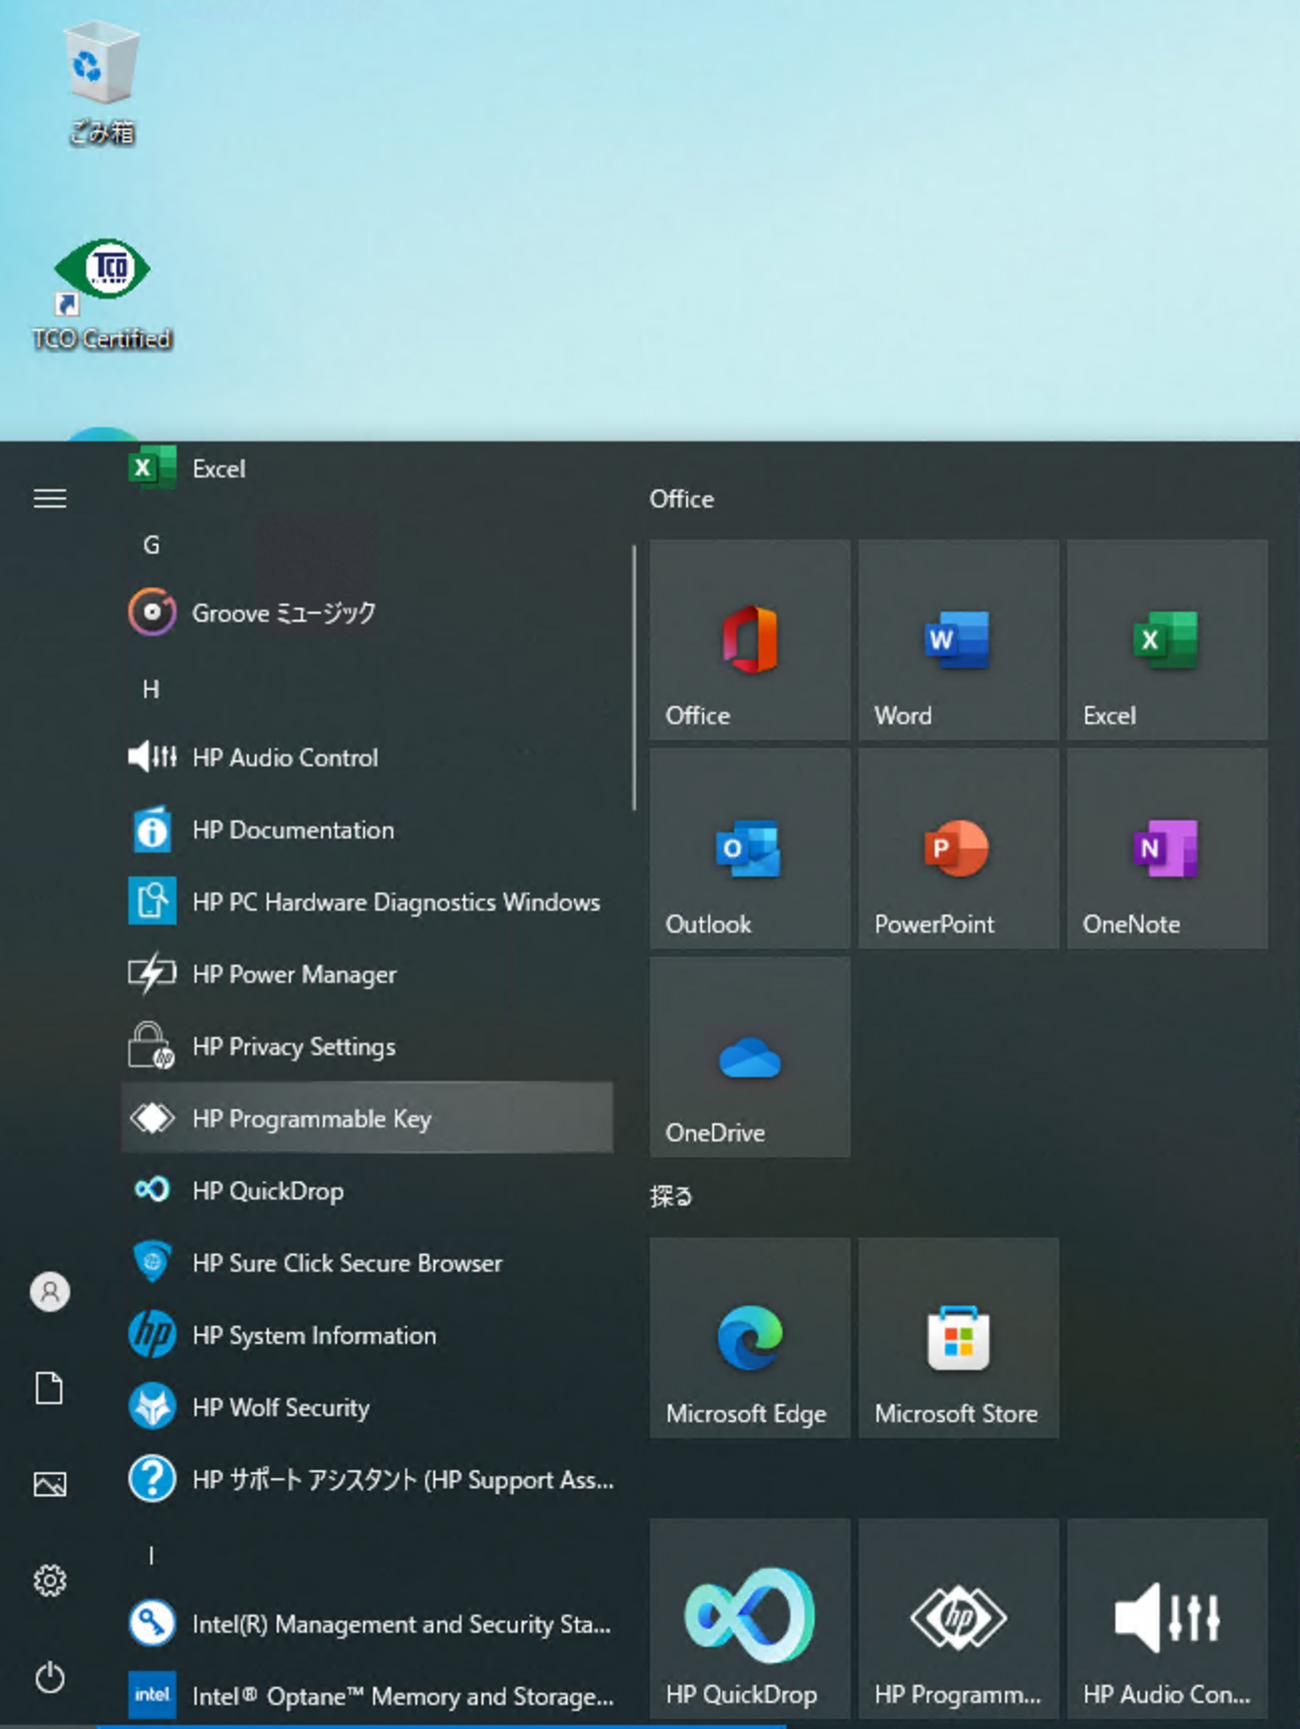Screen dimensions: 1300x1729
Task: Open HP QuickDrop in the app list
Action: coord(368,1190)
